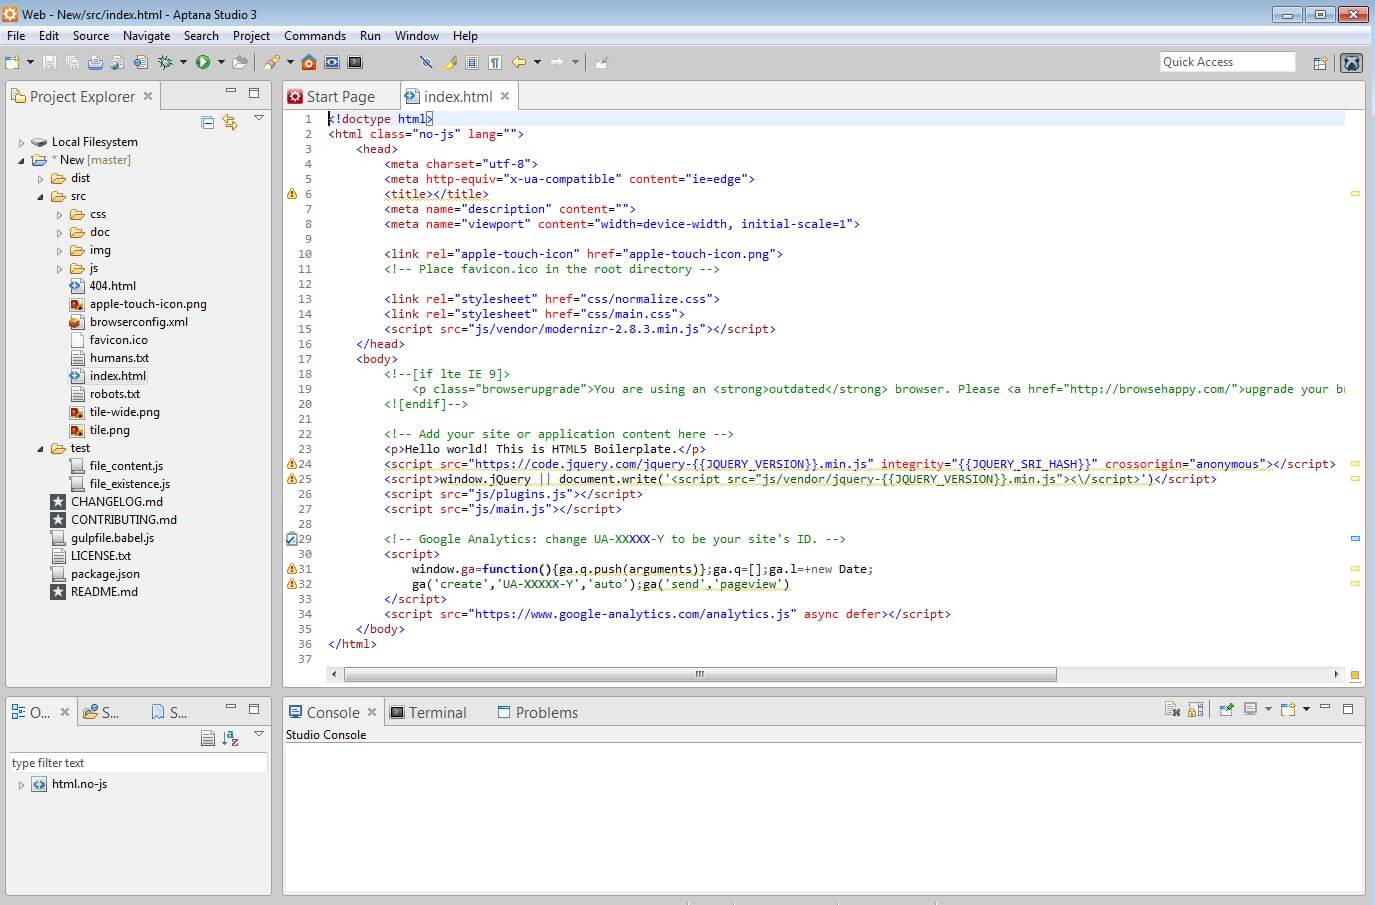The height and width of the screenshot is (905, 1375).
Task: Open the Run configurations dropdown arrow
Action: tap(221, 62)
